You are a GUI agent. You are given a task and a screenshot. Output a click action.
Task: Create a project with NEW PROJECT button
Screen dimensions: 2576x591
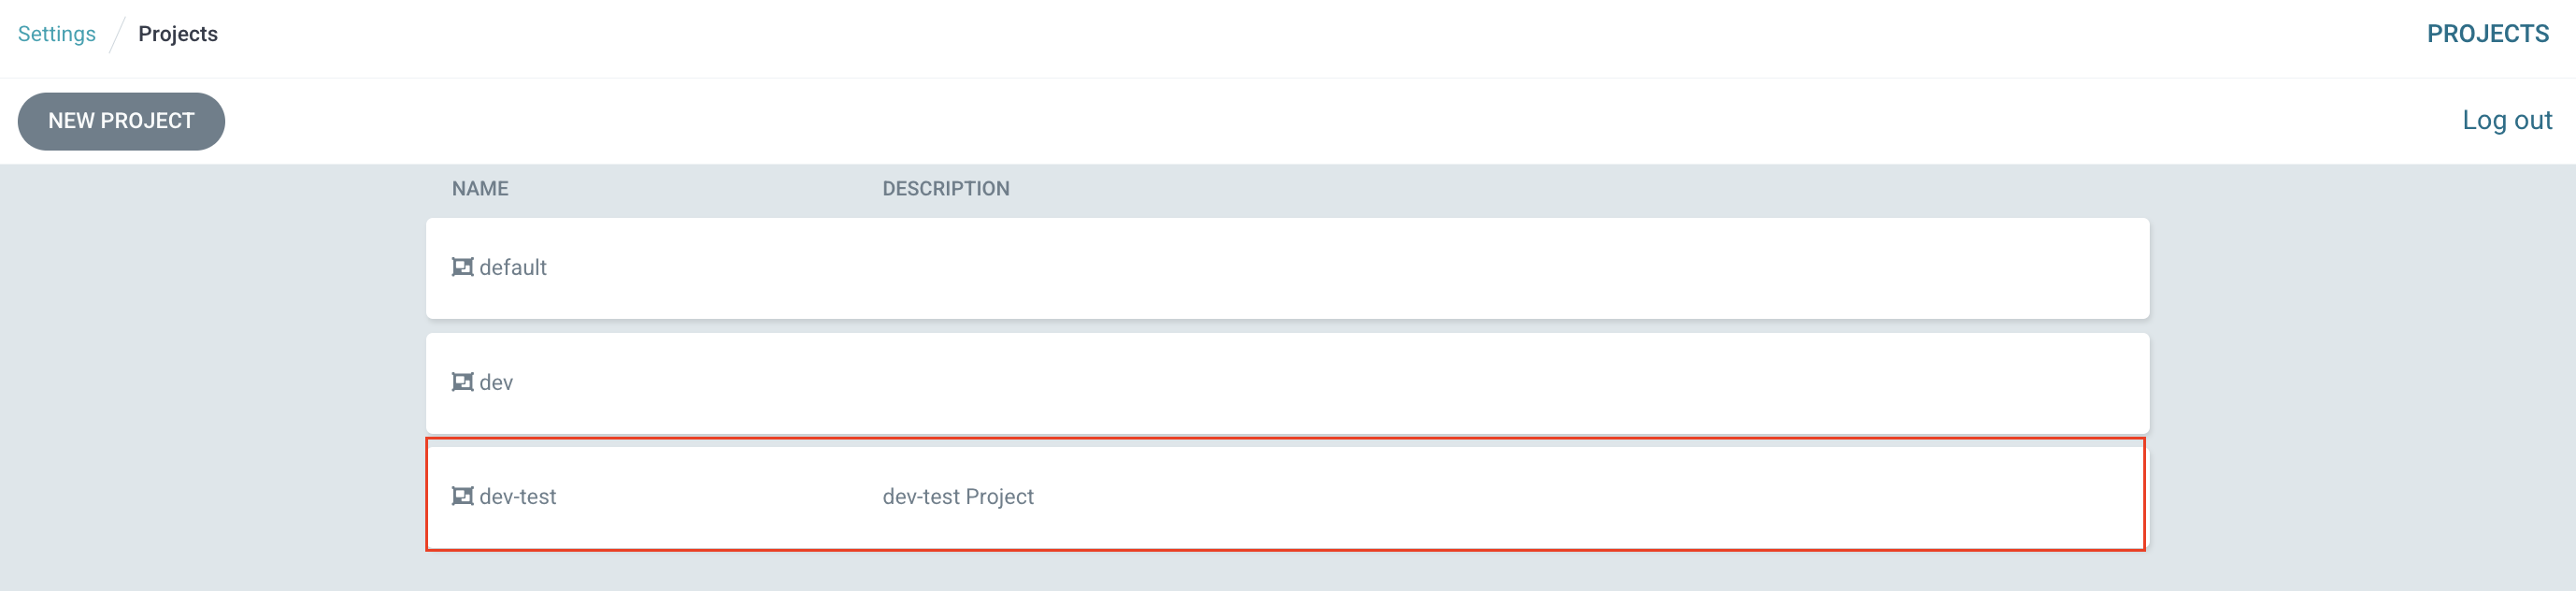[121, 121]
